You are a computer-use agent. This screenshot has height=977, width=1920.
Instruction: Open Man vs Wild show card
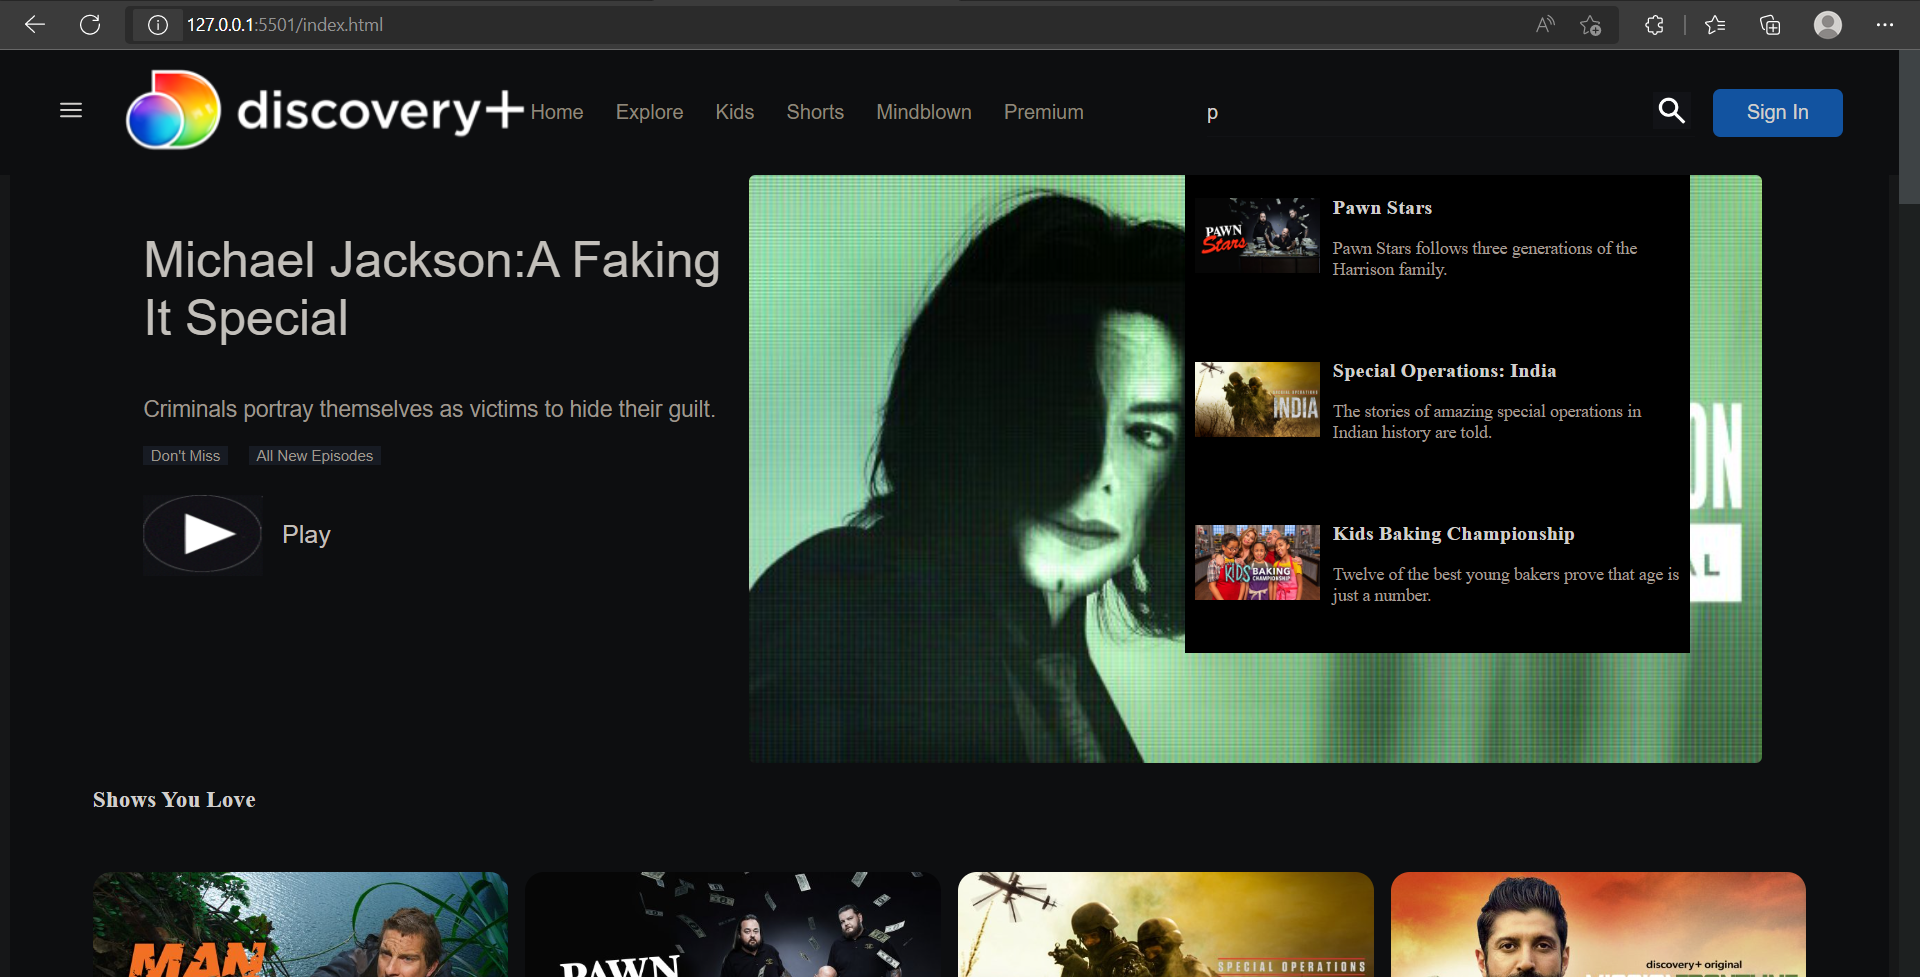[300, 925]
